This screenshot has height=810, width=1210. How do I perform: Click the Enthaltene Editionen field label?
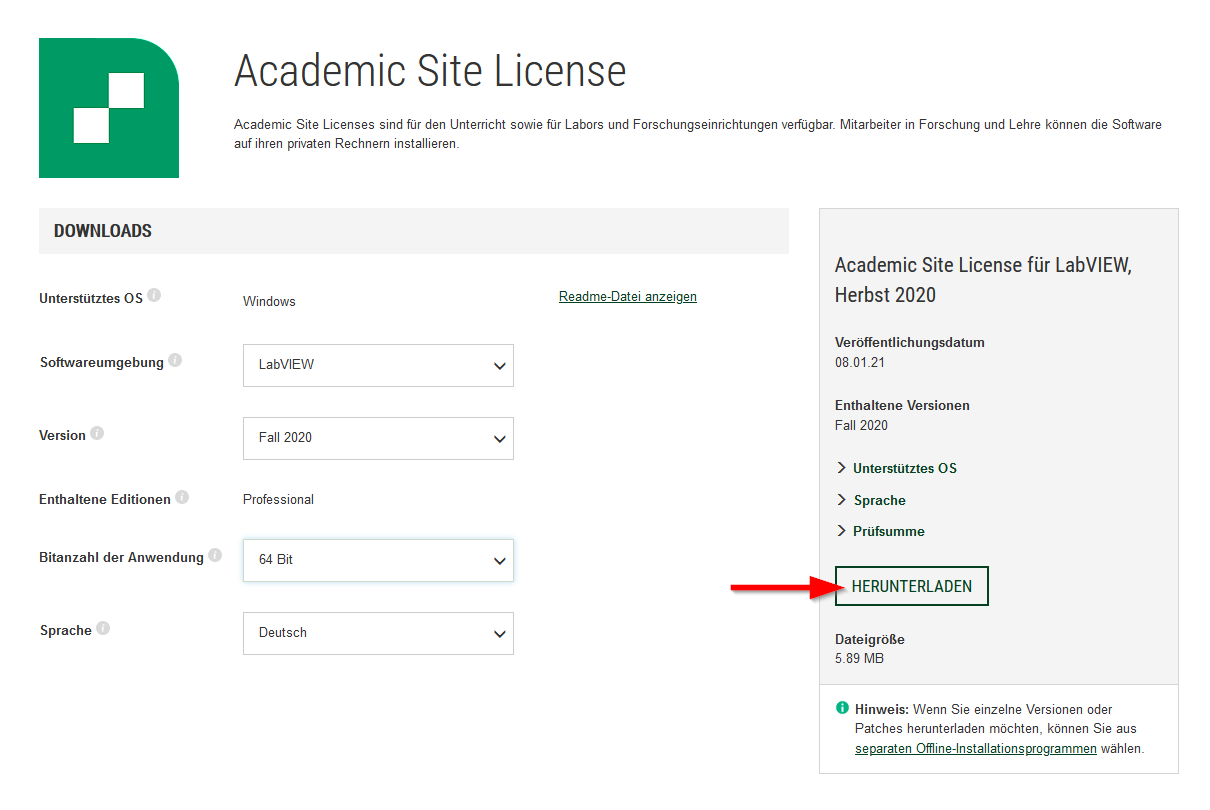pos(105,499)
